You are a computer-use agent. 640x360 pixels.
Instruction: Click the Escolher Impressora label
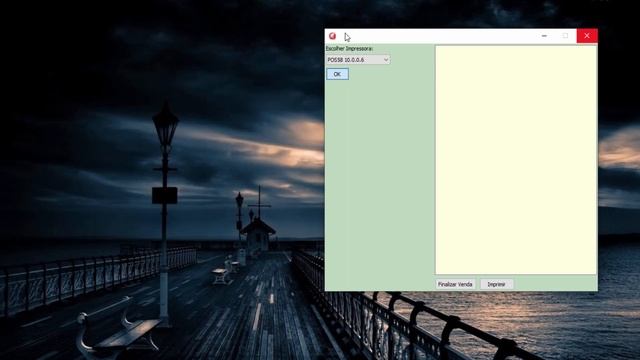point(349,49)
